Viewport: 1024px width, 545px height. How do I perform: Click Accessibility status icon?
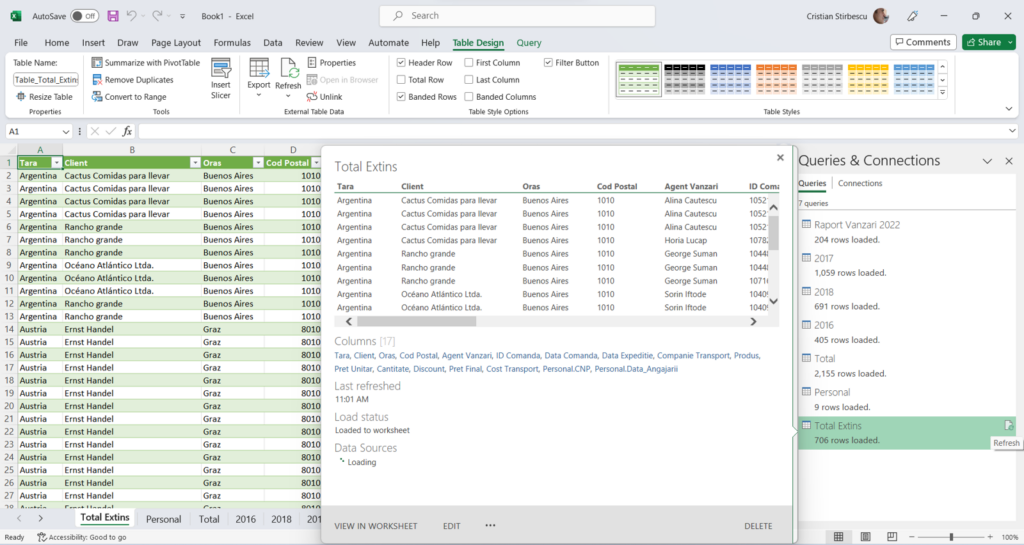pyautogui.click(x=42, y=537)
